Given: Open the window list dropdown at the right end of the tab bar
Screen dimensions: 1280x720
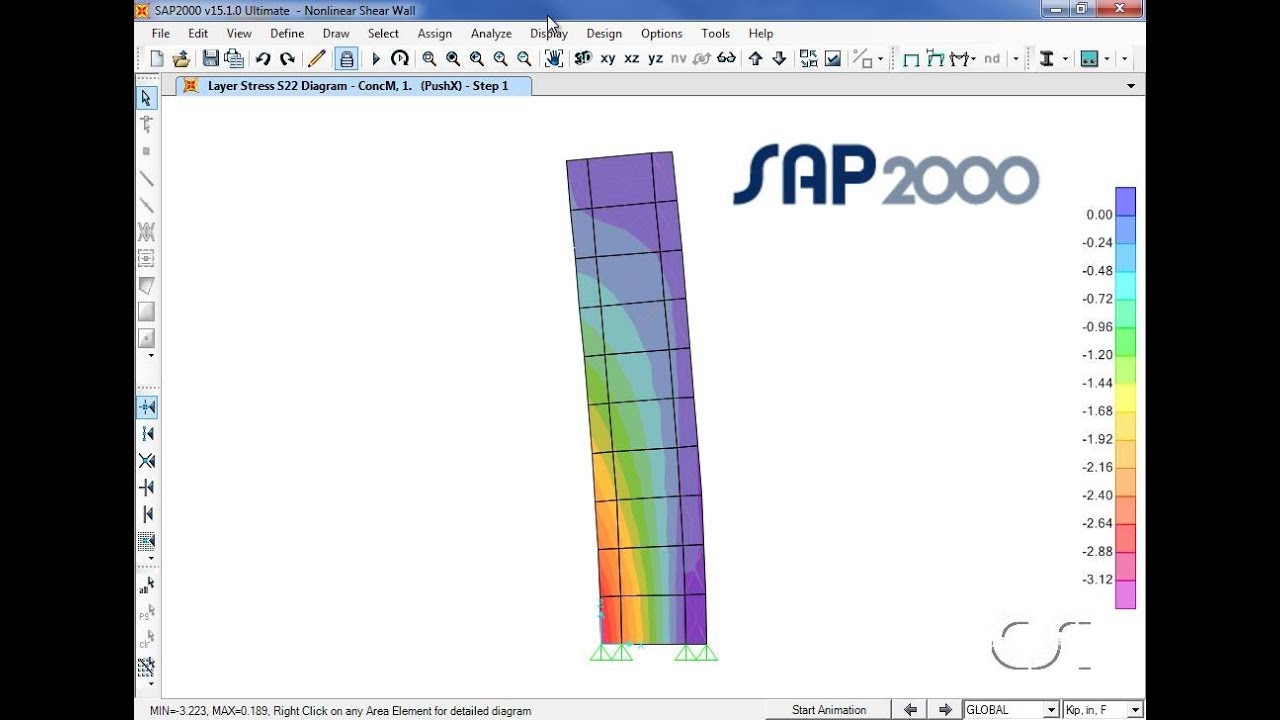Looking at the screenshot, I should point(1131,86).
